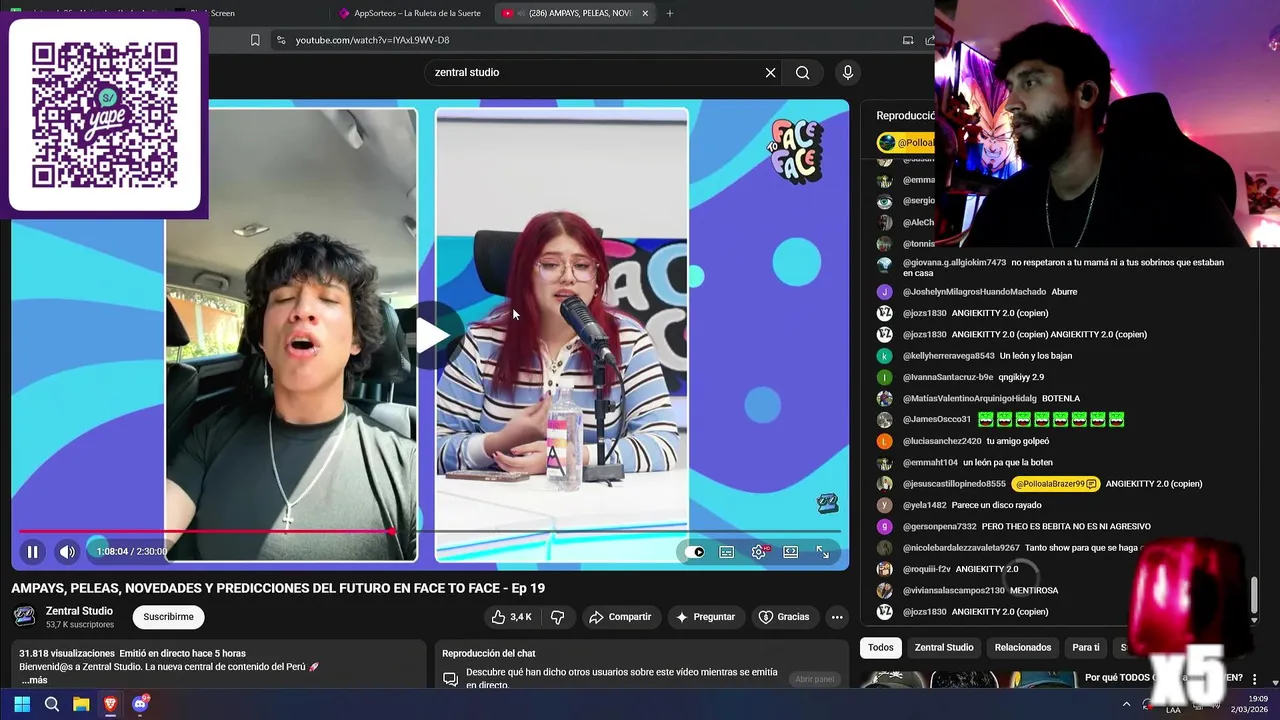Open Brave browser from the taskbar
Screen dimensions: 1280x720
110,705
